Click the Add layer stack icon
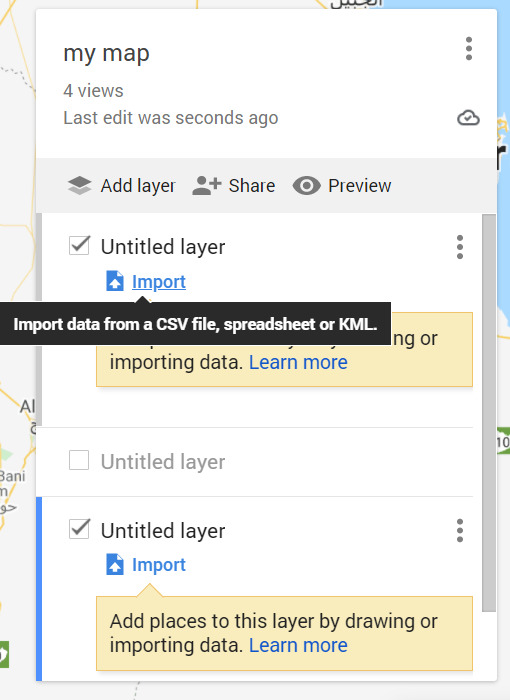Image resolution: width=510 pixels, height=700 pixels. tap(79, 186)
